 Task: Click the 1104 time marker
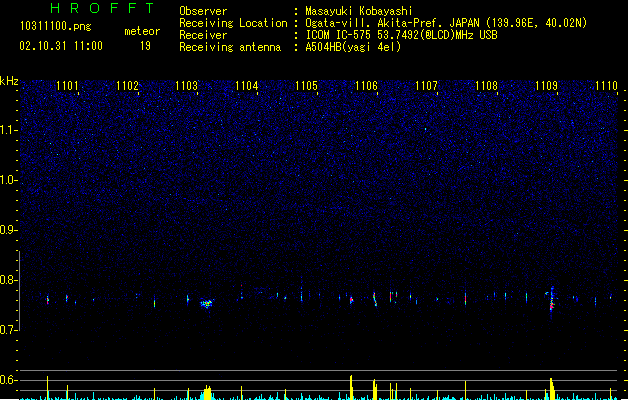247,86
